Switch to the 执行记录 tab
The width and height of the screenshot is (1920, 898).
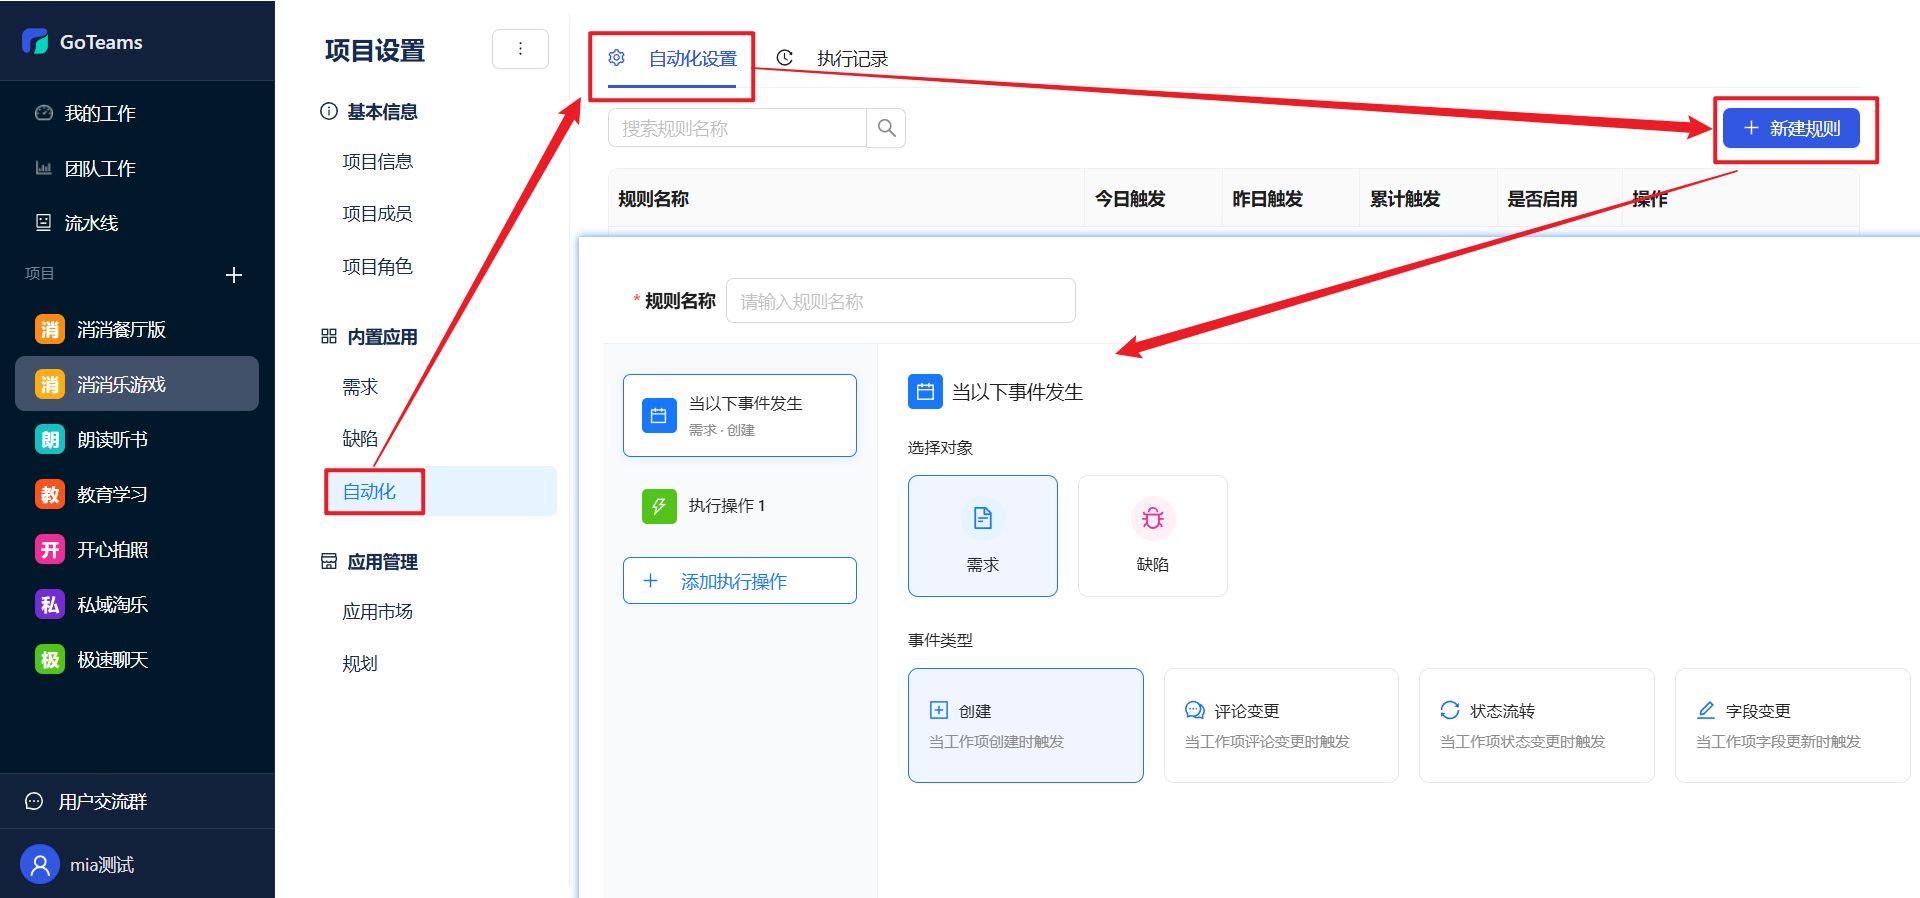tap(832, 59)
